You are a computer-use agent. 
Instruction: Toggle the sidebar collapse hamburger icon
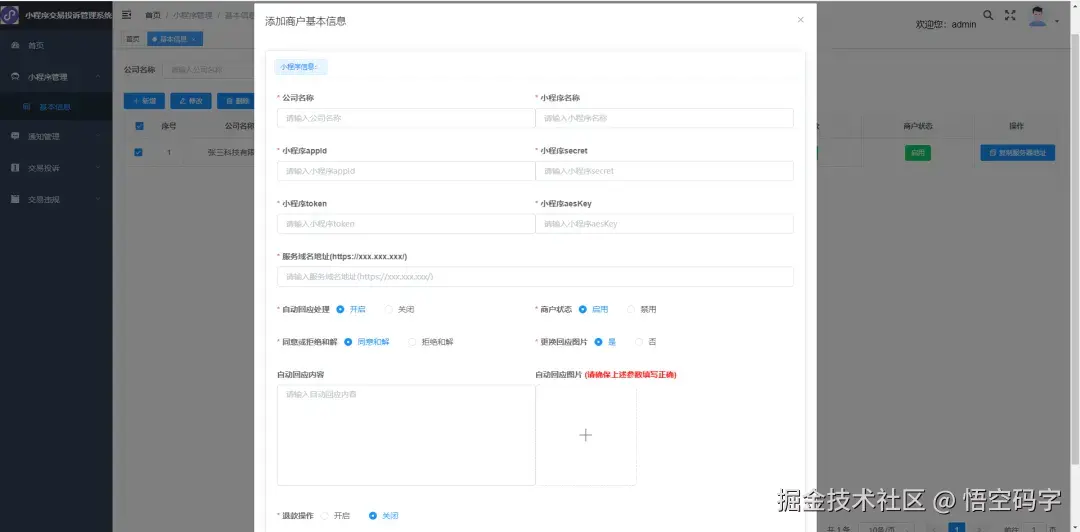click(x=127, y=14)
